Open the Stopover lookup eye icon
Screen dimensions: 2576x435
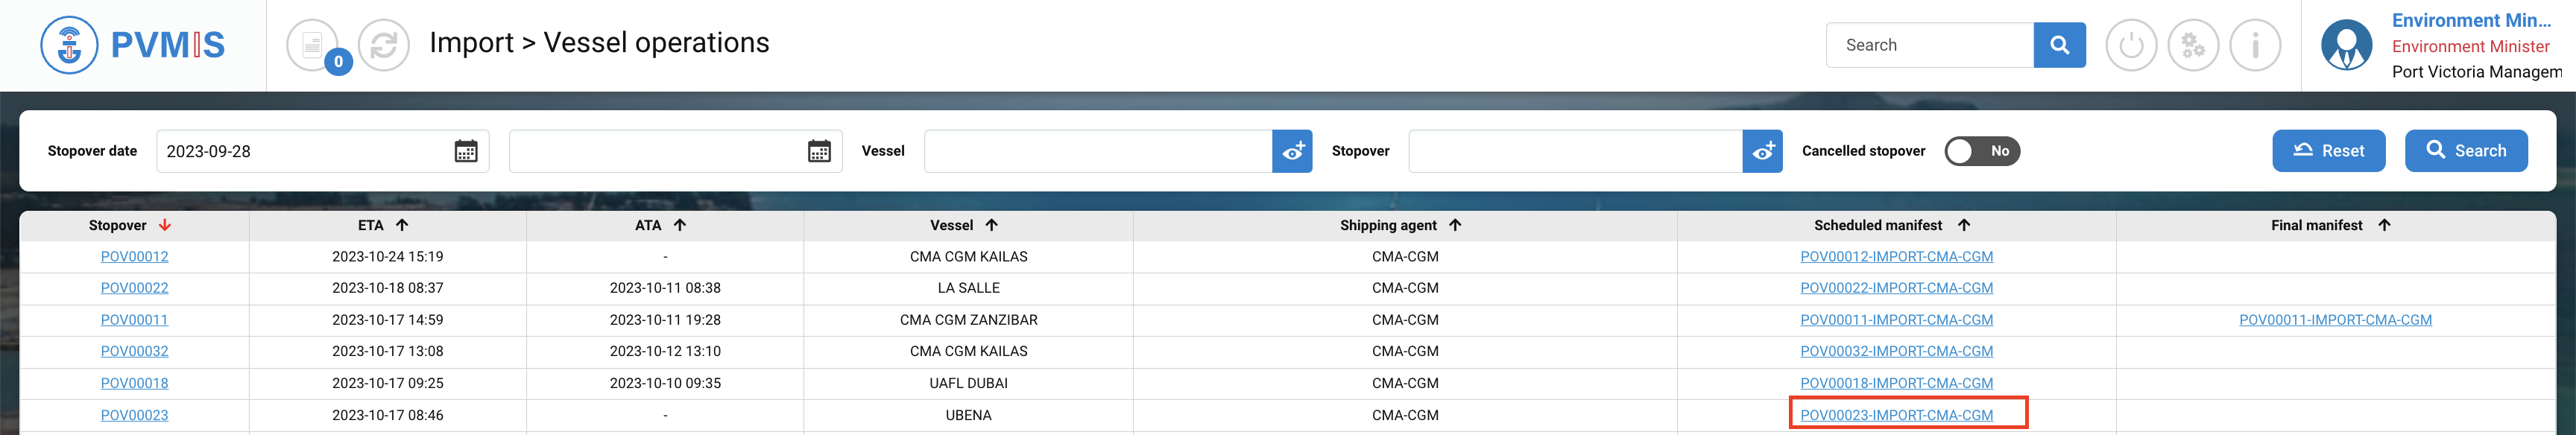tap(1762, 151)
